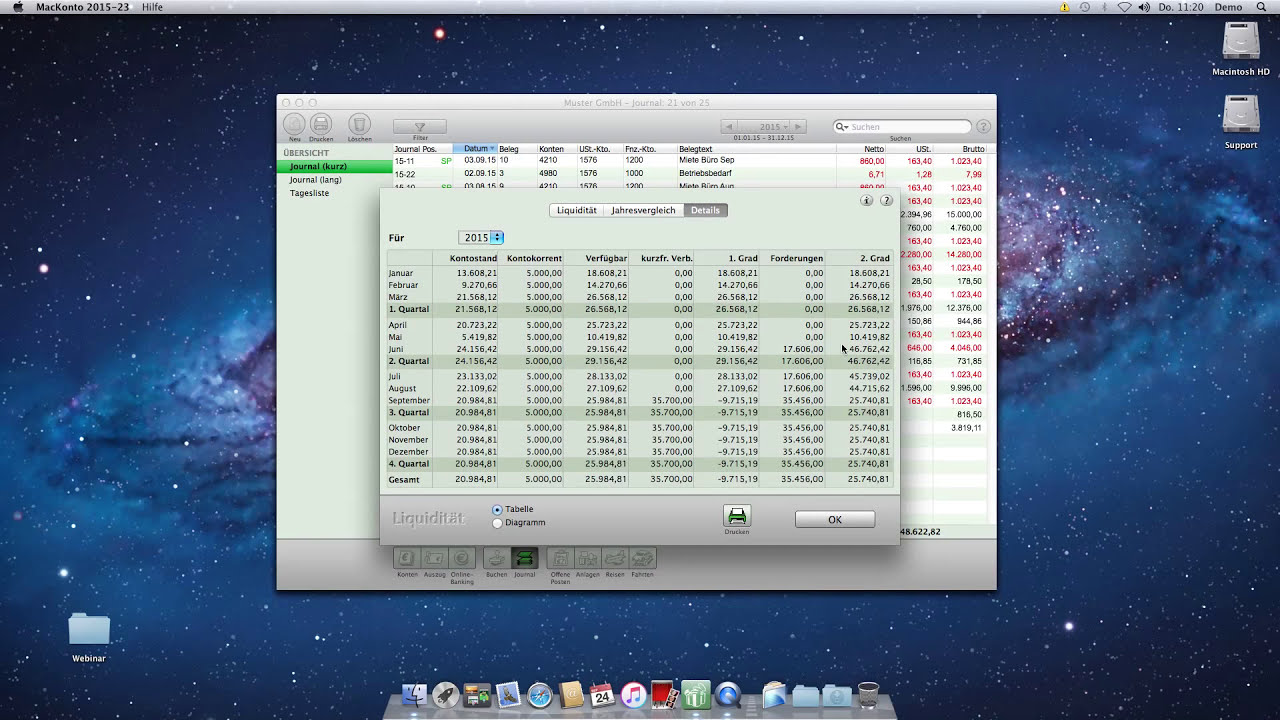Image resolution: width=1280 pixels, height=720 pixels.
Task: Open the Auszug module icon
Action: click(435, 558)
